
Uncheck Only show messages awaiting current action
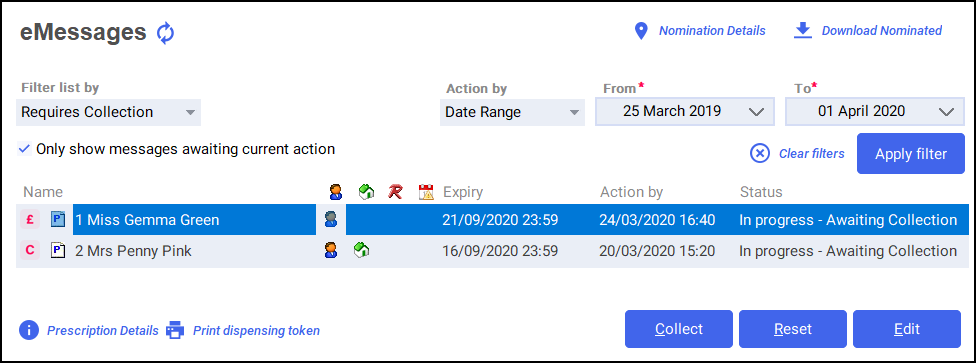[24, 149]
